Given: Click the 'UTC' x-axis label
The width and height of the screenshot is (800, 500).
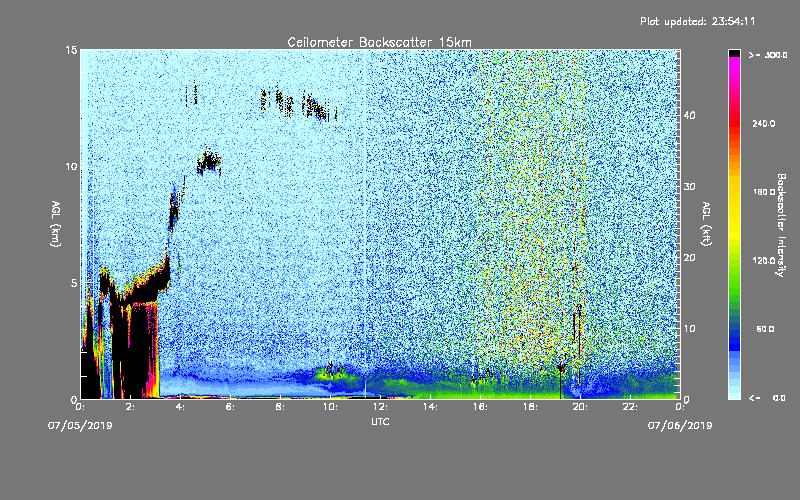Looking at the screenshot, I should click(380, 421).
